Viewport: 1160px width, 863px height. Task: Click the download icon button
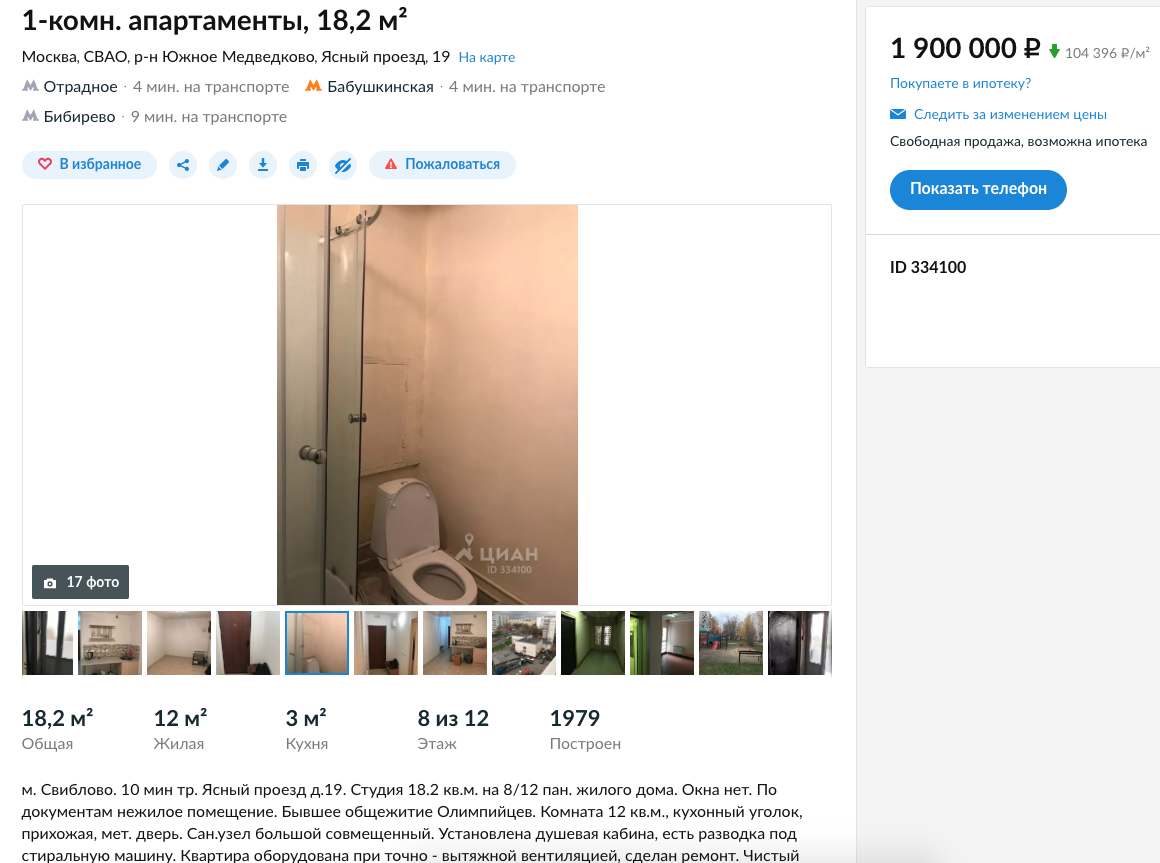pos(263,165)
